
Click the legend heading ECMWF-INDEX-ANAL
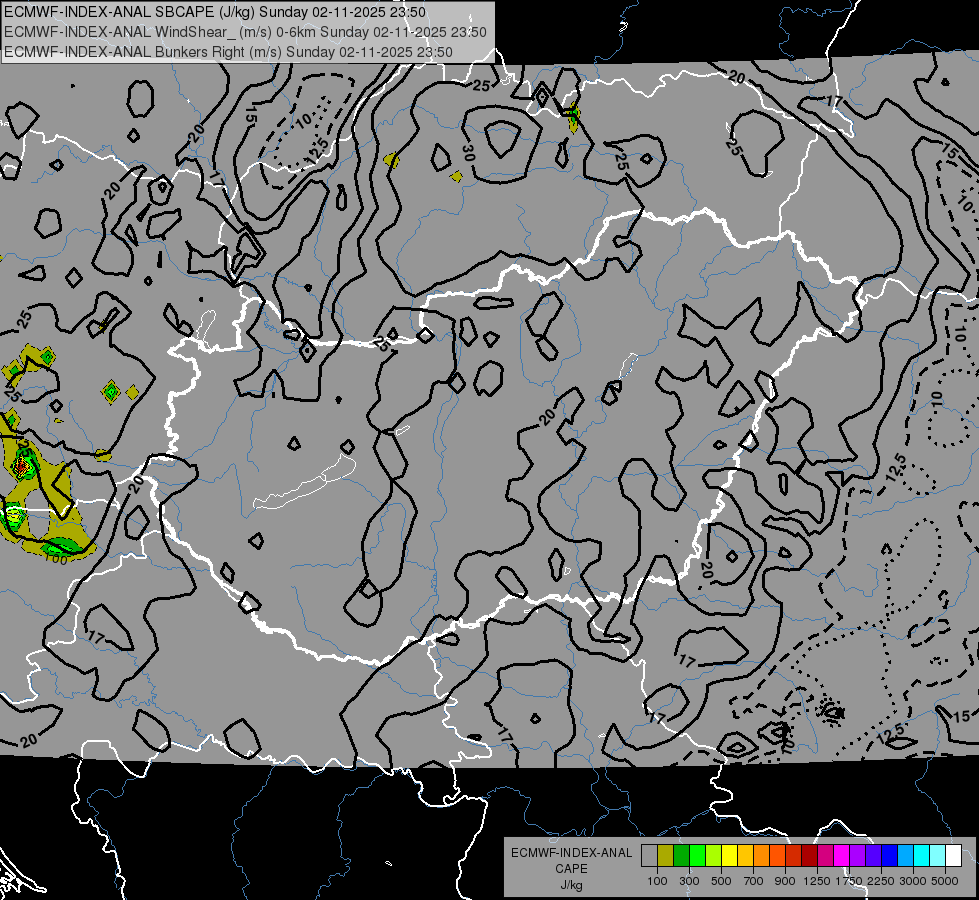tap(571, 853)
